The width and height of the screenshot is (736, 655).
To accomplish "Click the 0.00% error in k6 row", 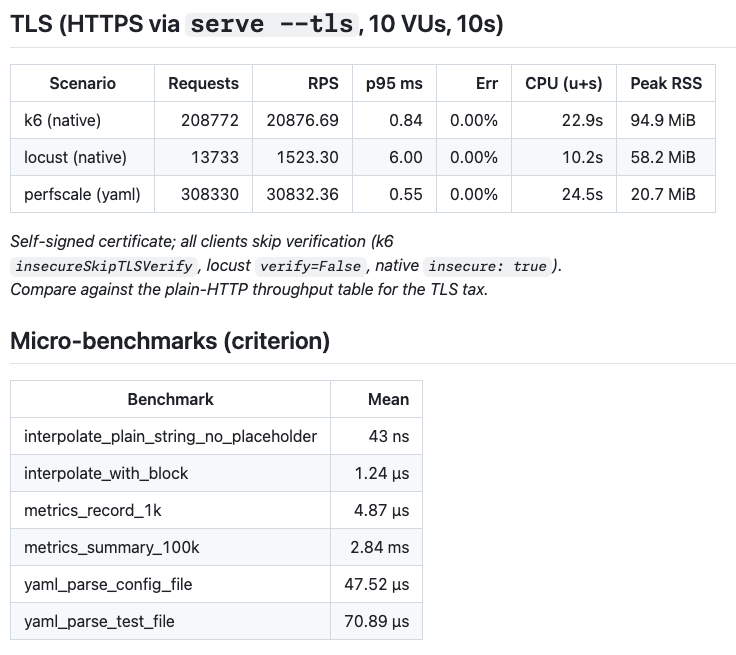I will (474, 120).
